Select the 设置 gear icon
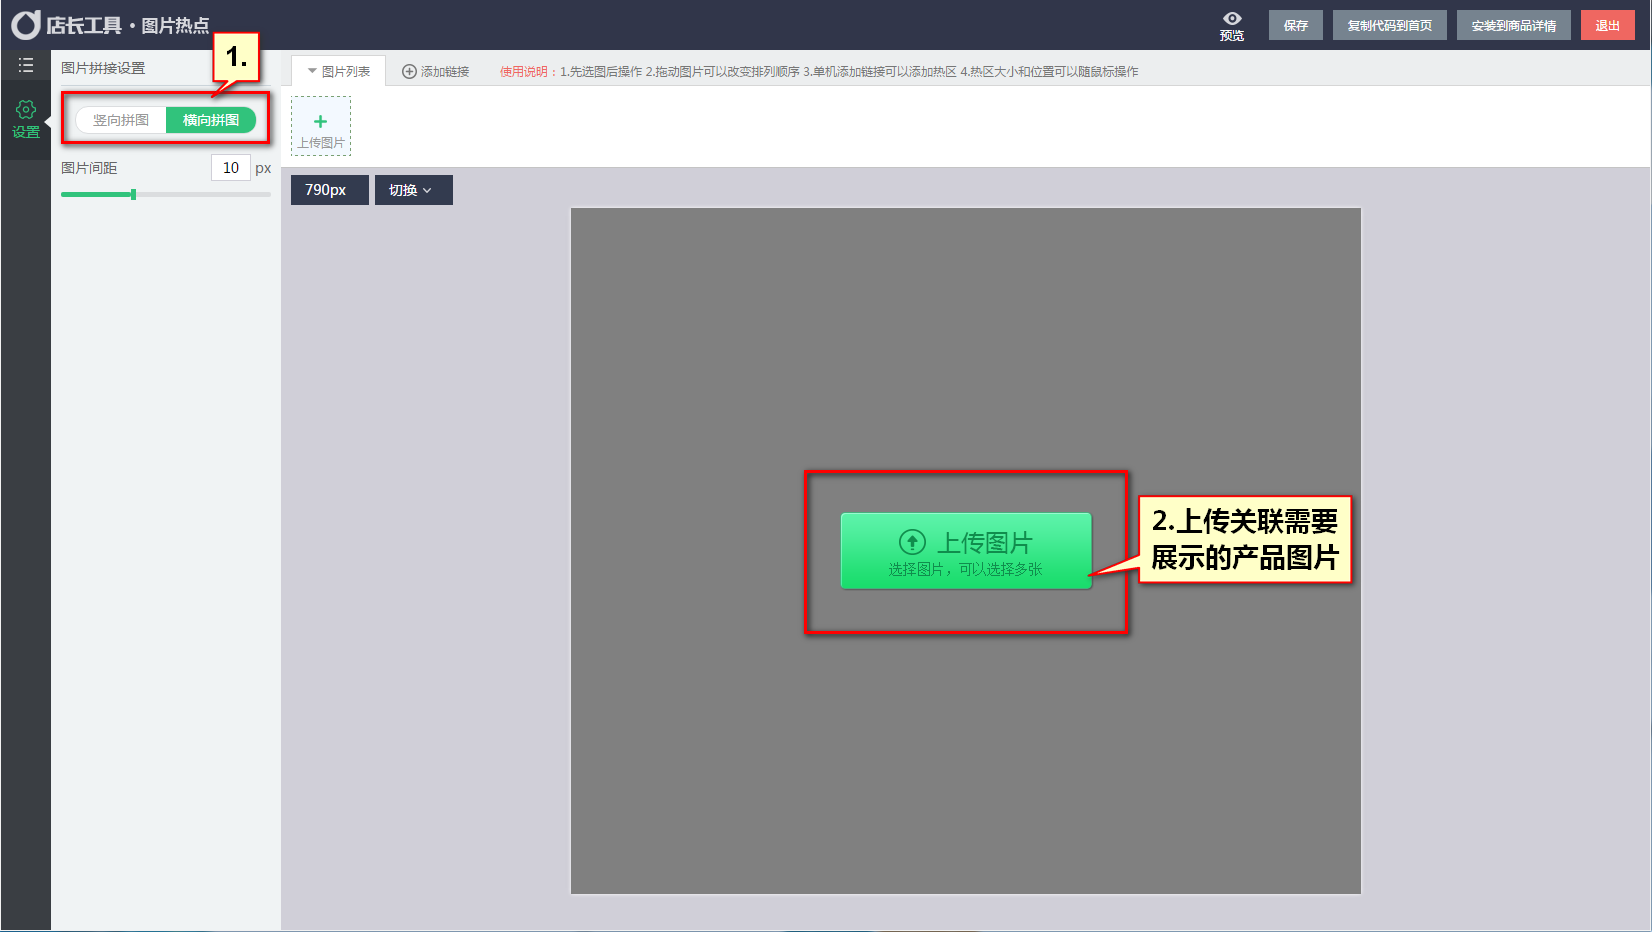 point(26,109)
